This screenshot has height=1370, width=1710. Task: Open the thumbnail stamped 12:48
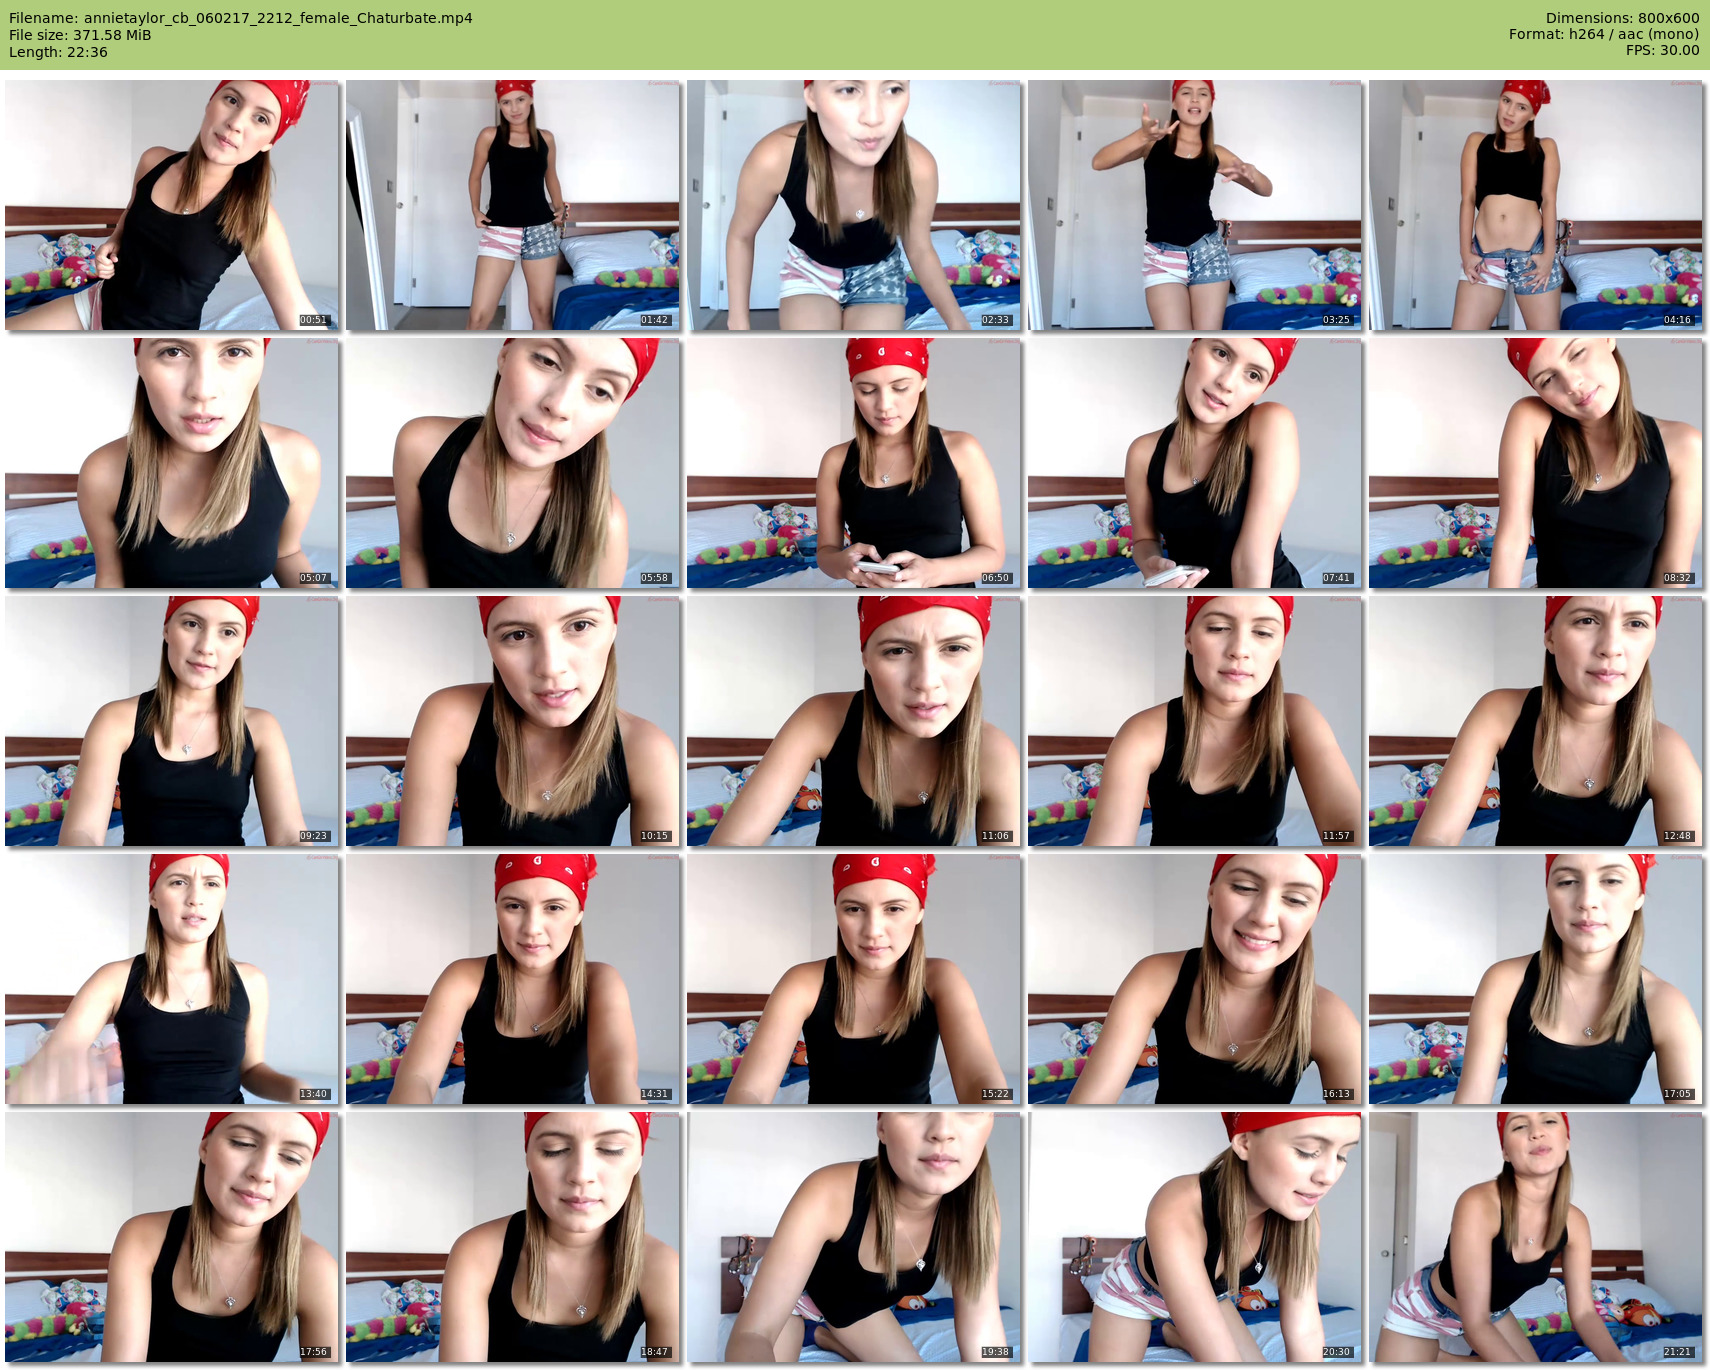(1536, 721)
